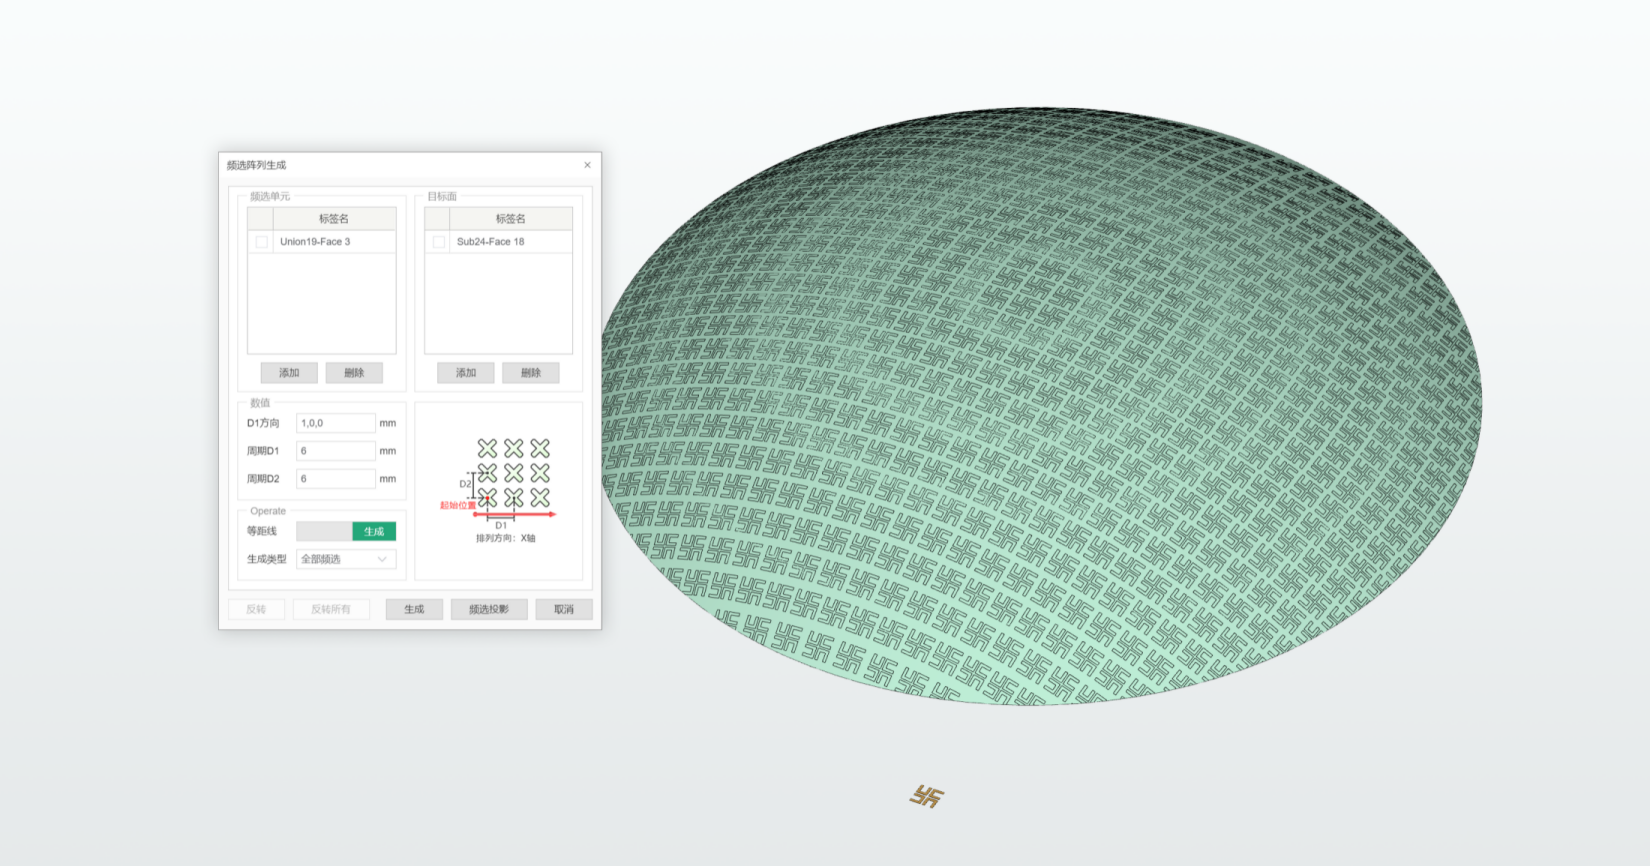The image size is (1650, 866).
Task: Click 删除 under the 频选单元 list
Action: coord(354,373)
